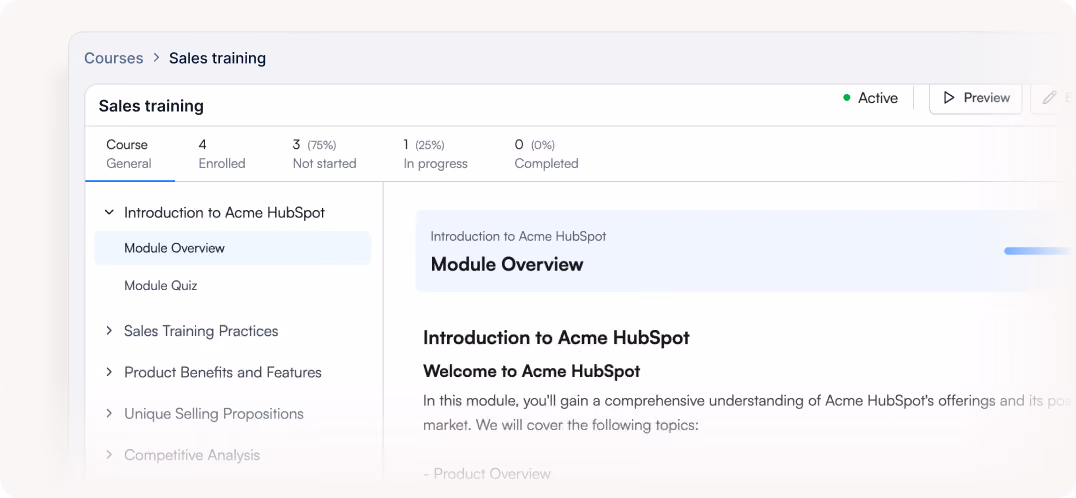Image resolution: width=1076 pixels, height=498 pixels.
Task: Click the Preview button
Action: (975, 98)
